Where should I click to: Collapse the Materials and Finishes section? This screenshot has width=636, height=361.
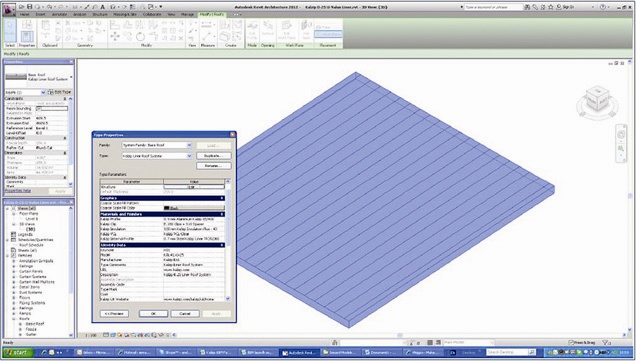(x=221, y=214)
